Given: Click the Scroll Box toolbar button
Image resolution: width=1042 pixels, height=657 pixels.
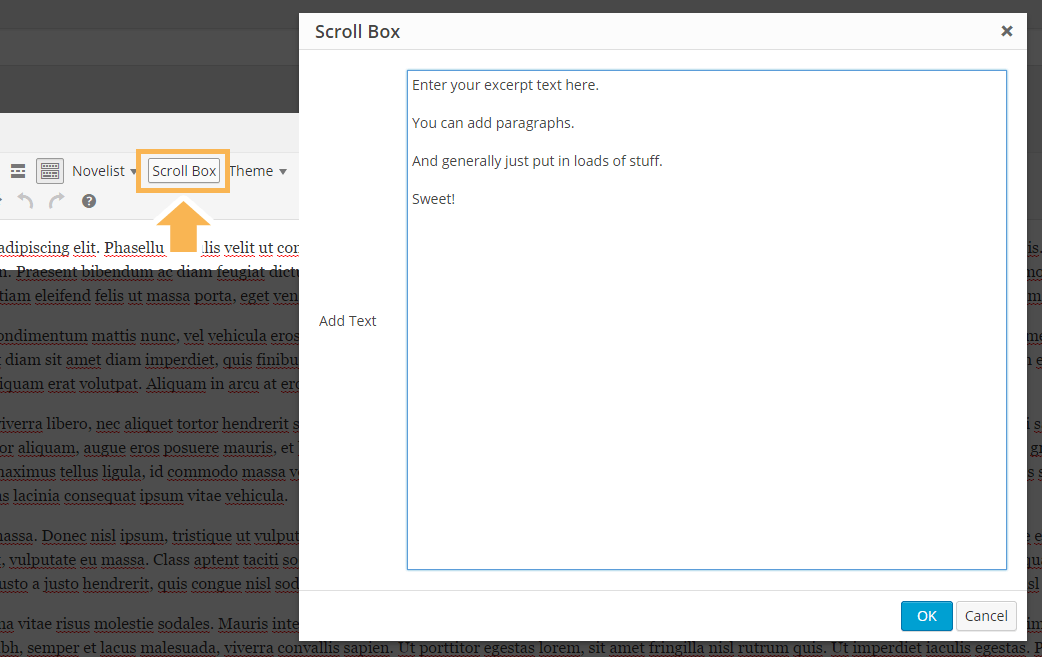Looking at the screenshot, I should pos(183,170).
